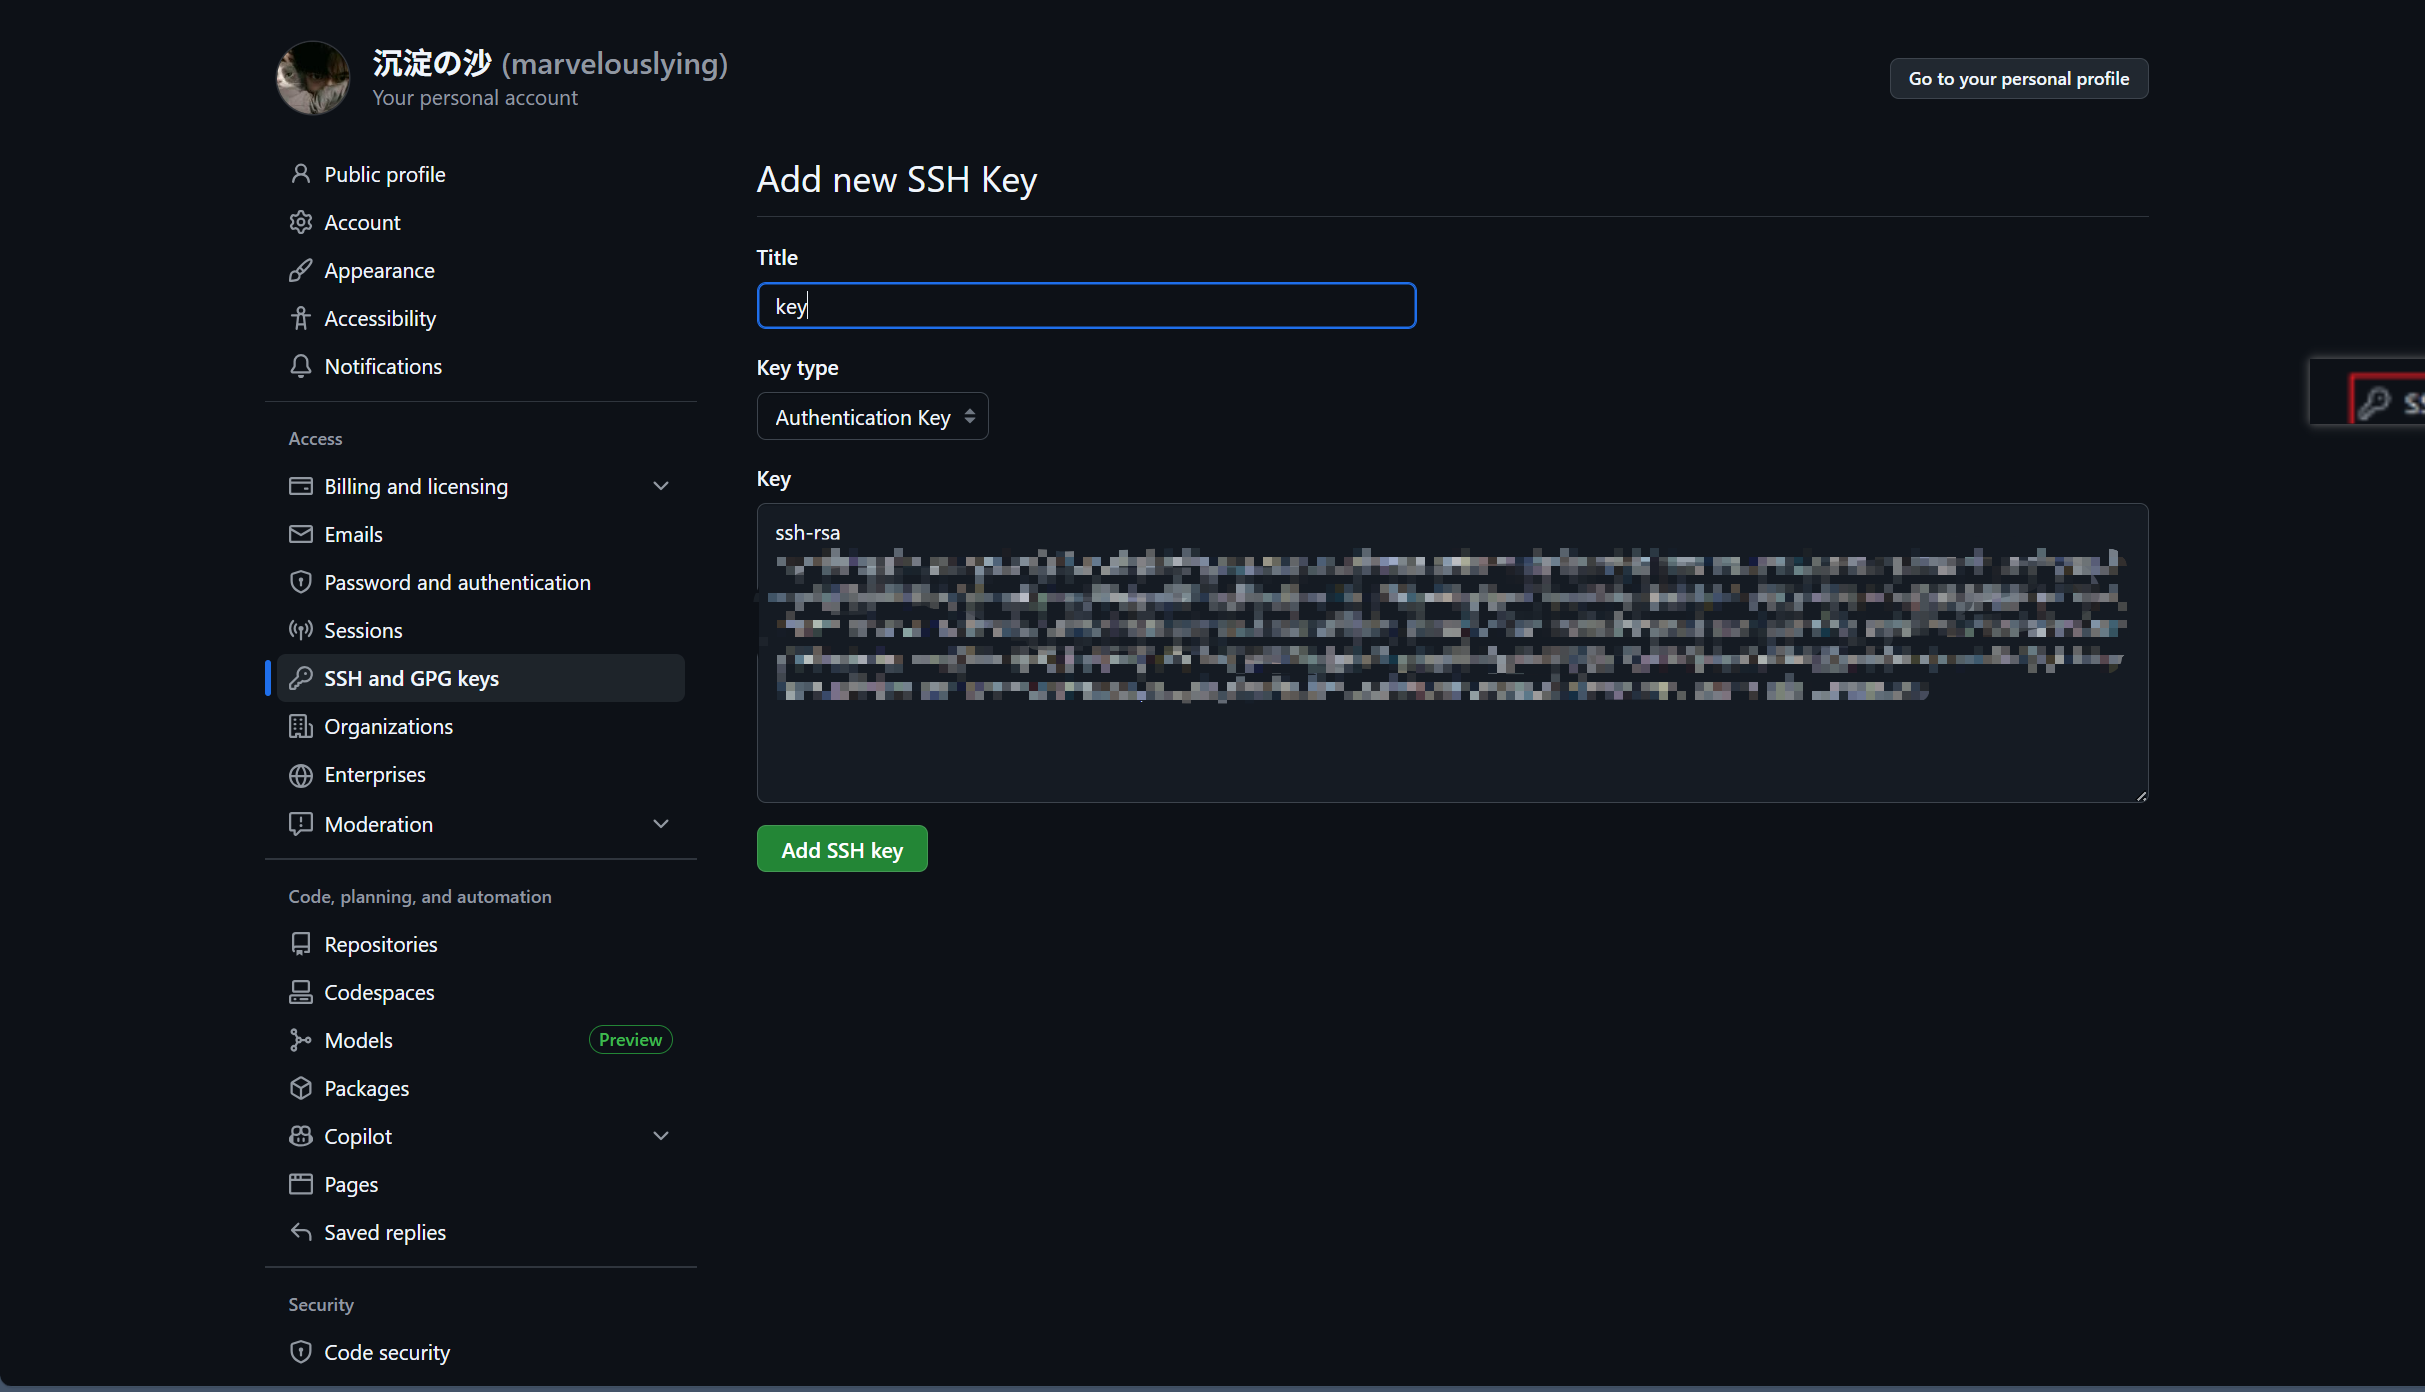Click the Accessibility figure icon

pos(300,318)
